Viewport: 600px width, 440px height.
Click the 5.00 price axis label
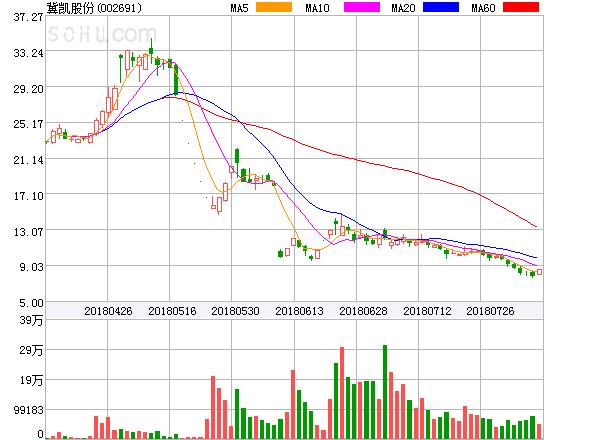31,303
